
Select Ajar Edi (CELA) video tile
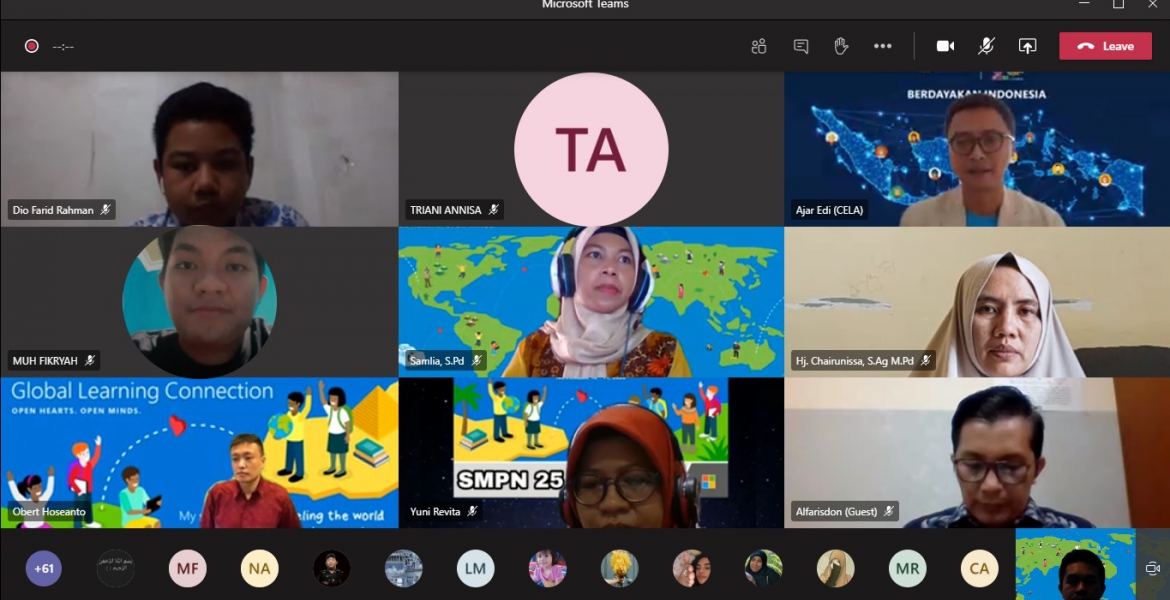[977, 149]
